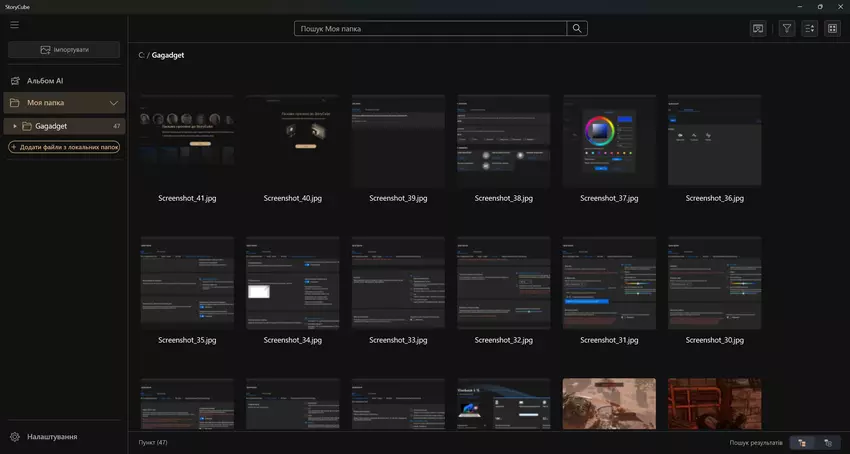Click the search magnifier icon
The width and height of the screenshot is (850, 454).
(x=577, y=29)
